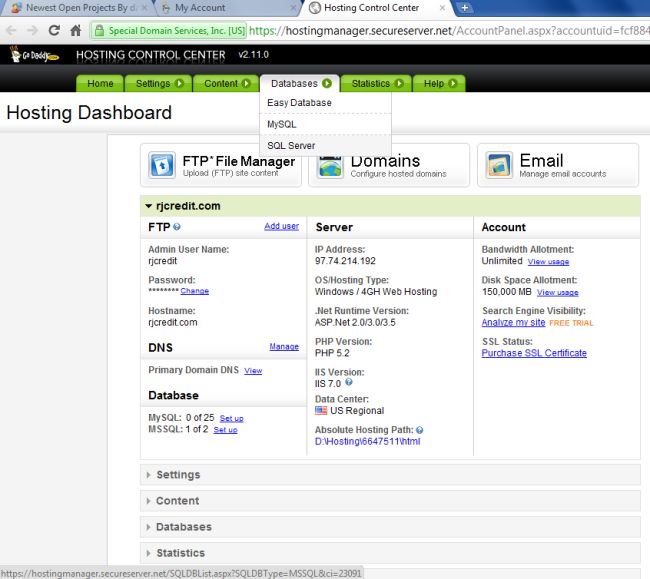This screenshot has width=650, height=579.
Task: Click the Add user link for FTP
Action: [x=281, y=226]
